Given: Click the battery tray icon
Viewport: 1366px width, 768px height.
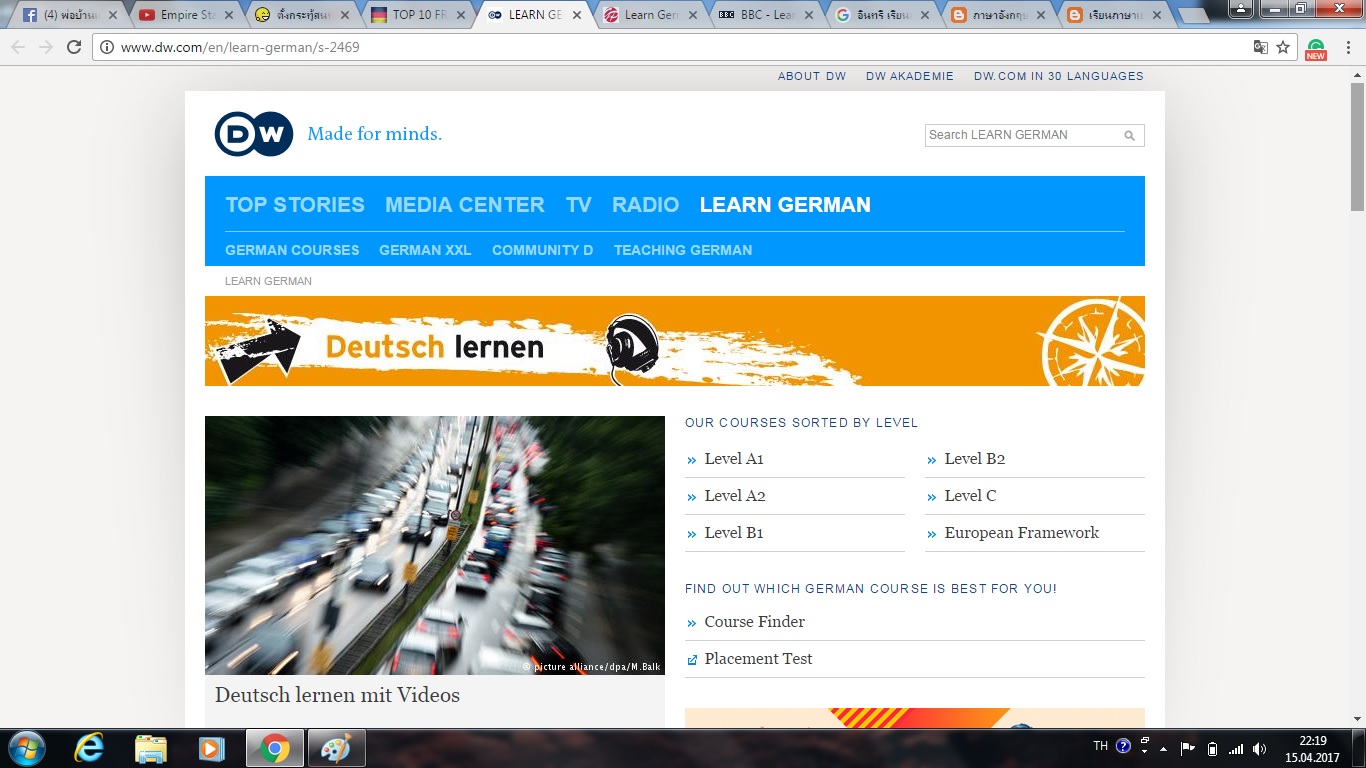Looking at the screenshot, I should (x=1212, y=748).
